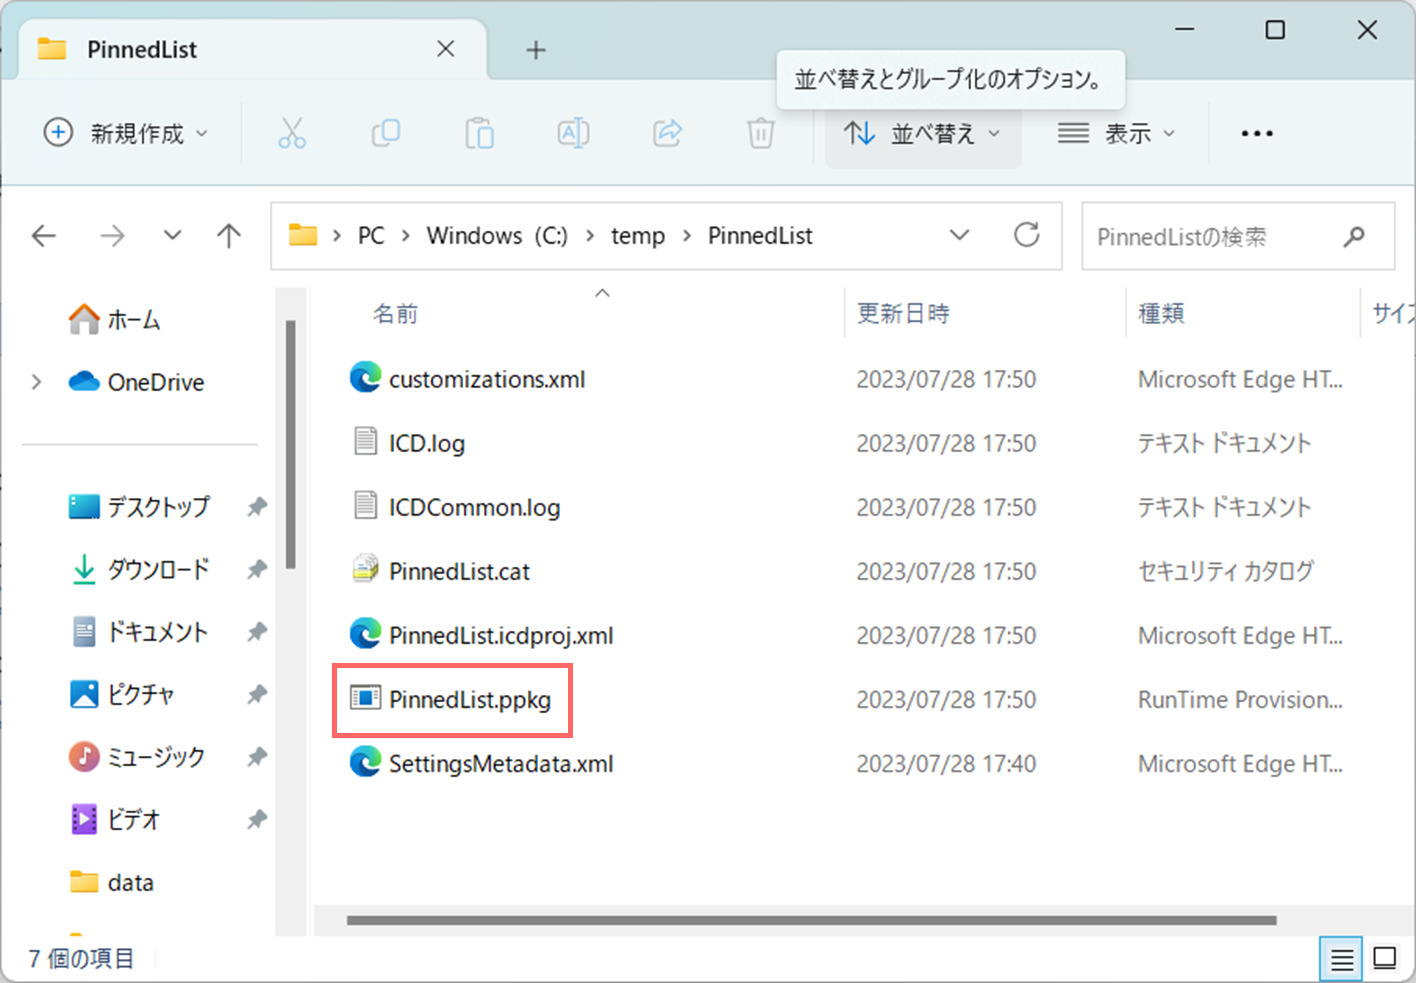
Task: Click the Cut icon in the toolbar
Action: click(291, 132)
